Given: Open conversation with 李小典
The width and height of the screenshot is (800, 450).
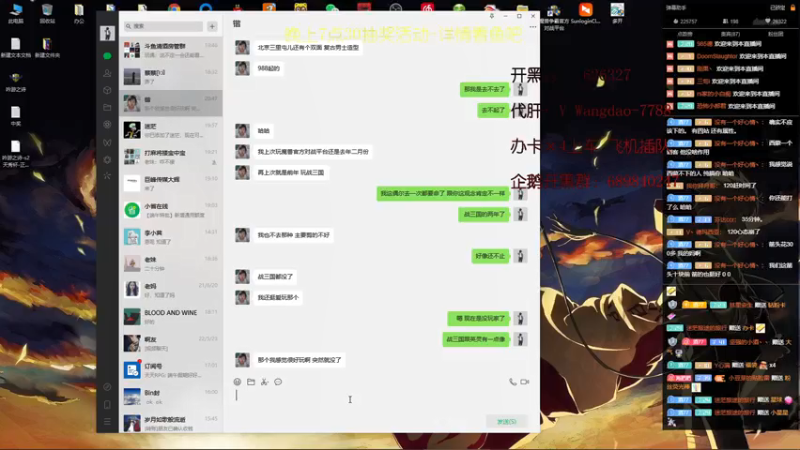Looking at the screenshot, I should (x=170, y=237).
